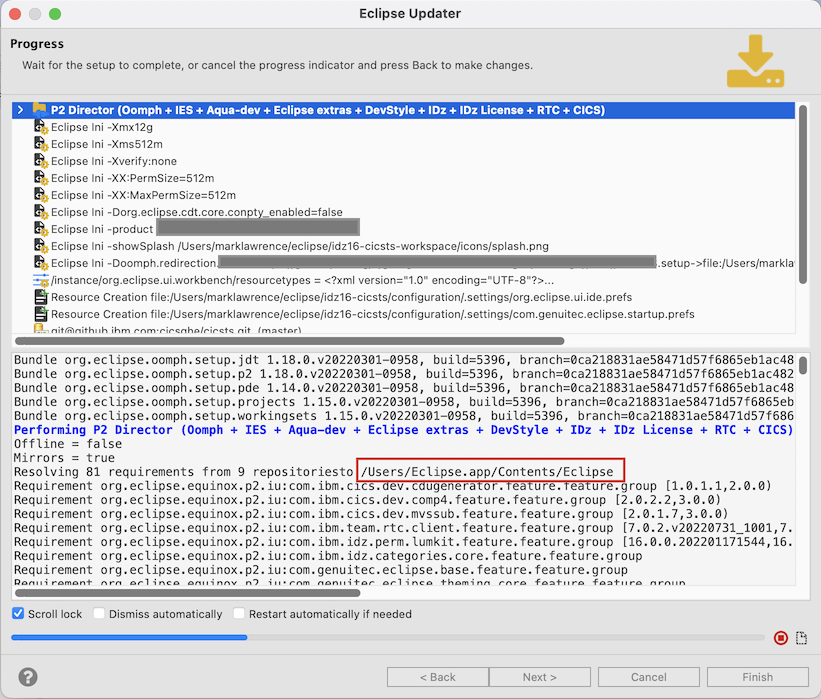
Task: Click the blue Performing P2 Director log line
Action: tap(404, 430)
